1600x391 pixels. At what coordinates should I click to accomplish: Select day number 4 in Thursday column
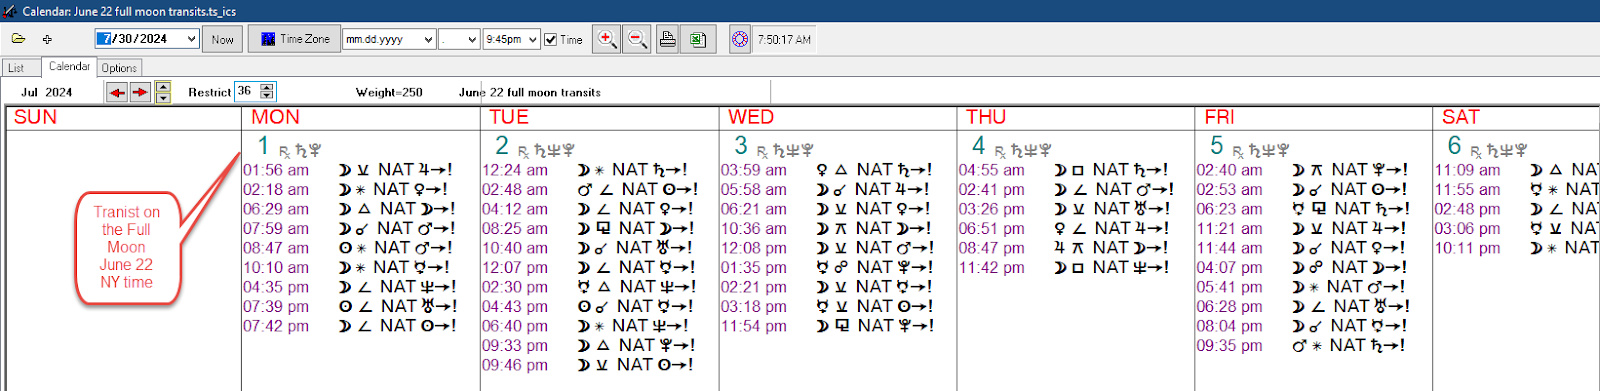pyautogui.click(x=979, y=146)
